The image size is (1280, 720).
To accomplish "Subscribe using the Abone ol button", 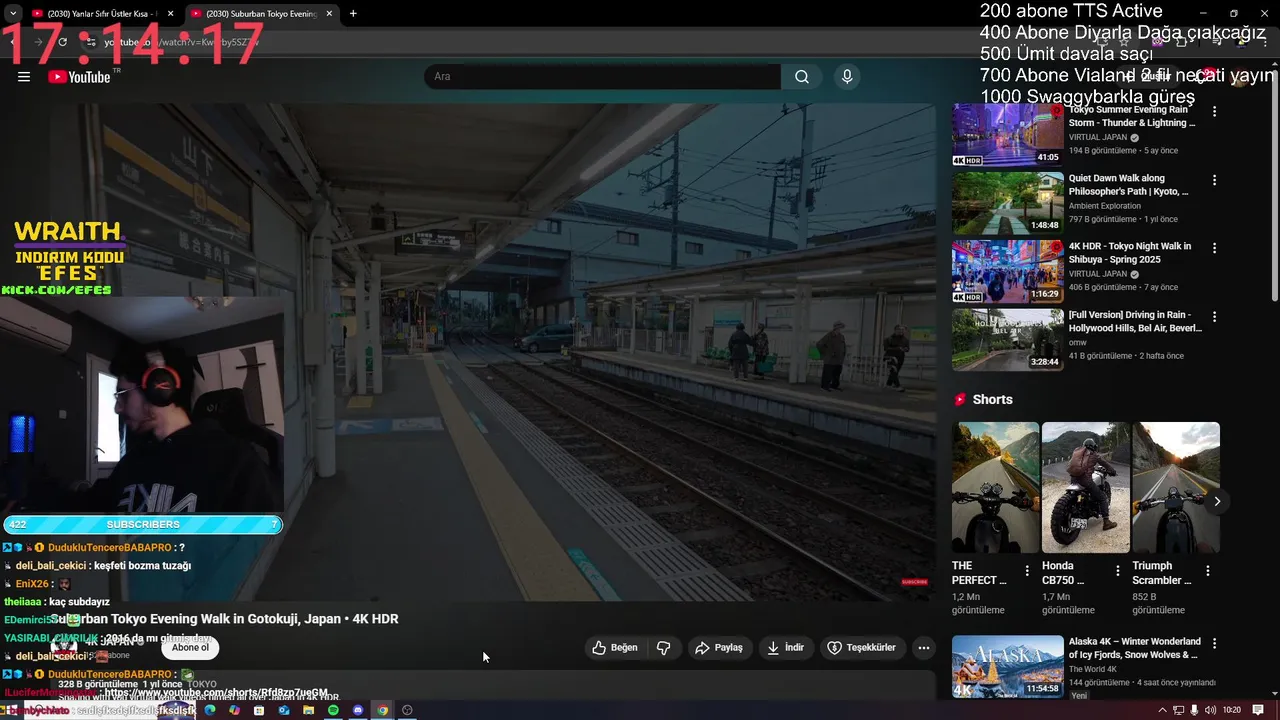I will 190,648.
